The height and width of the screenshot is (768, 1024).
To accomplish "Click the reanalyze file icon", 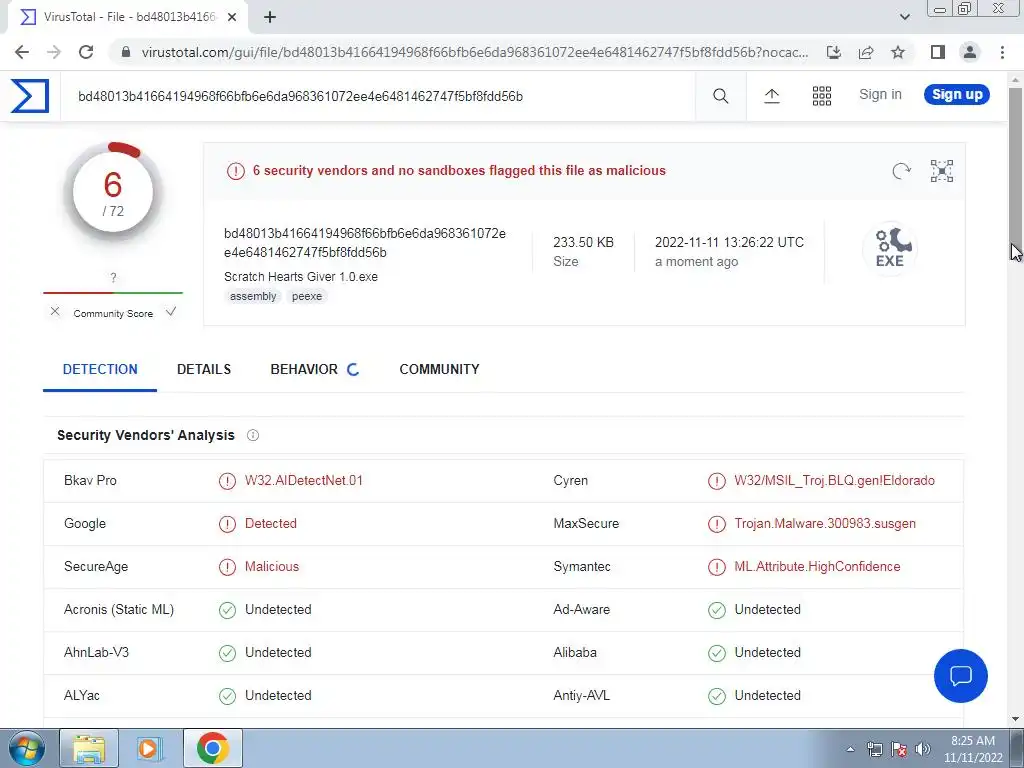I will click(x=901, y=170).
